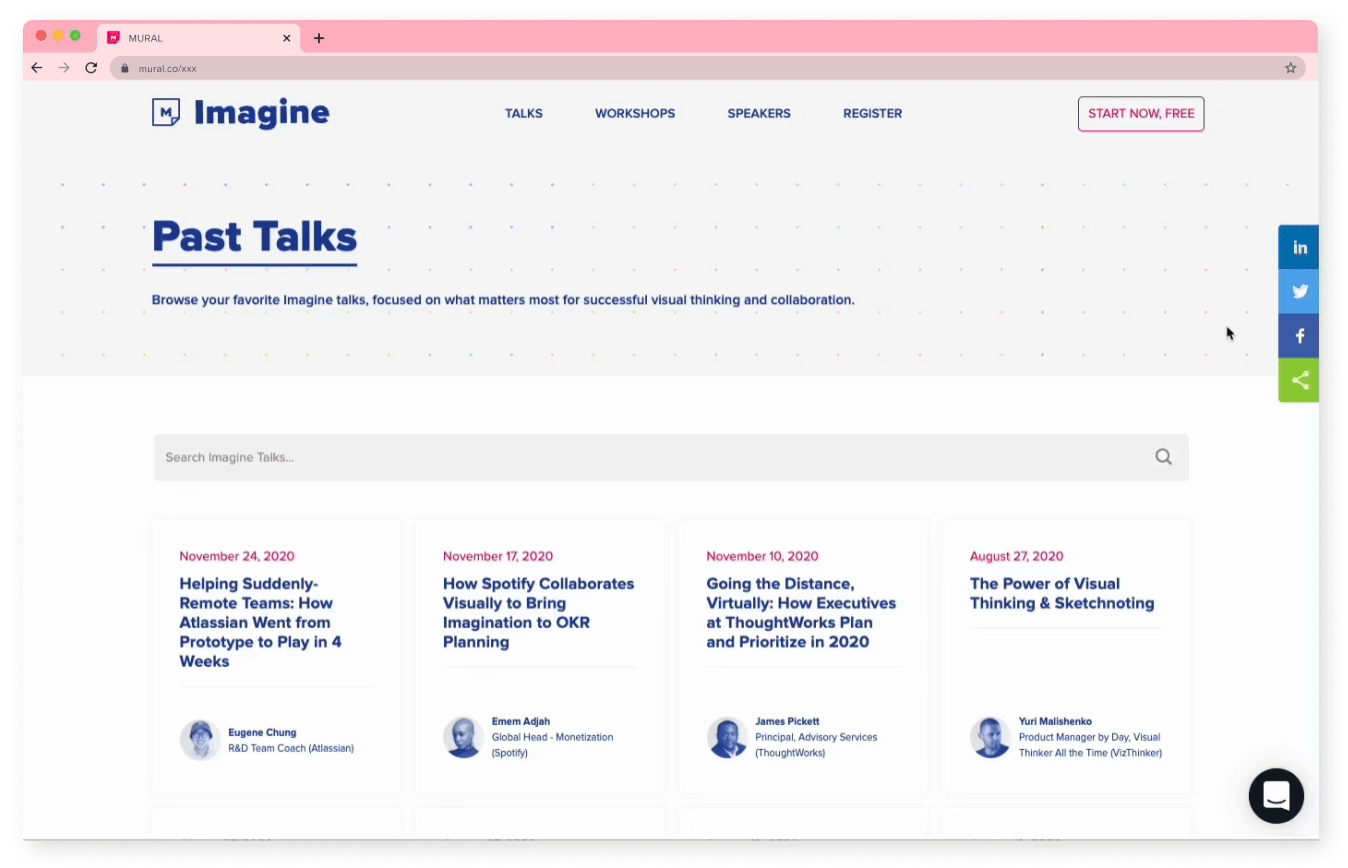Click the LinkedIn share icon

click(1299, 247)
